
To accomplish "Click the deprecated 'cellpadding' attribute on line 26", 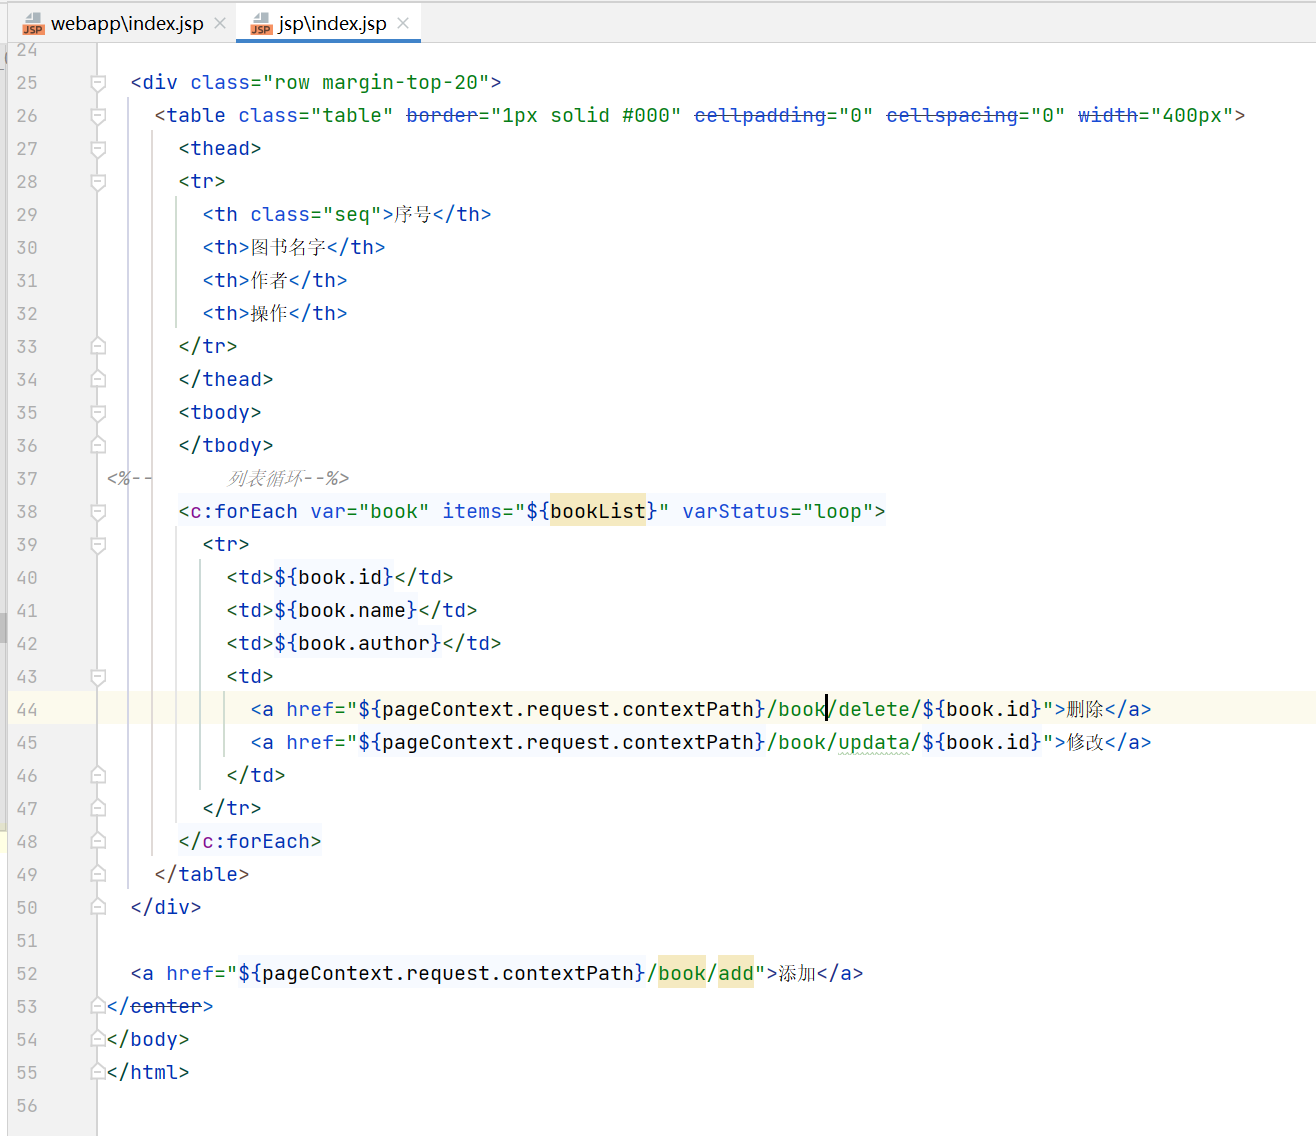I will (760, 116).
